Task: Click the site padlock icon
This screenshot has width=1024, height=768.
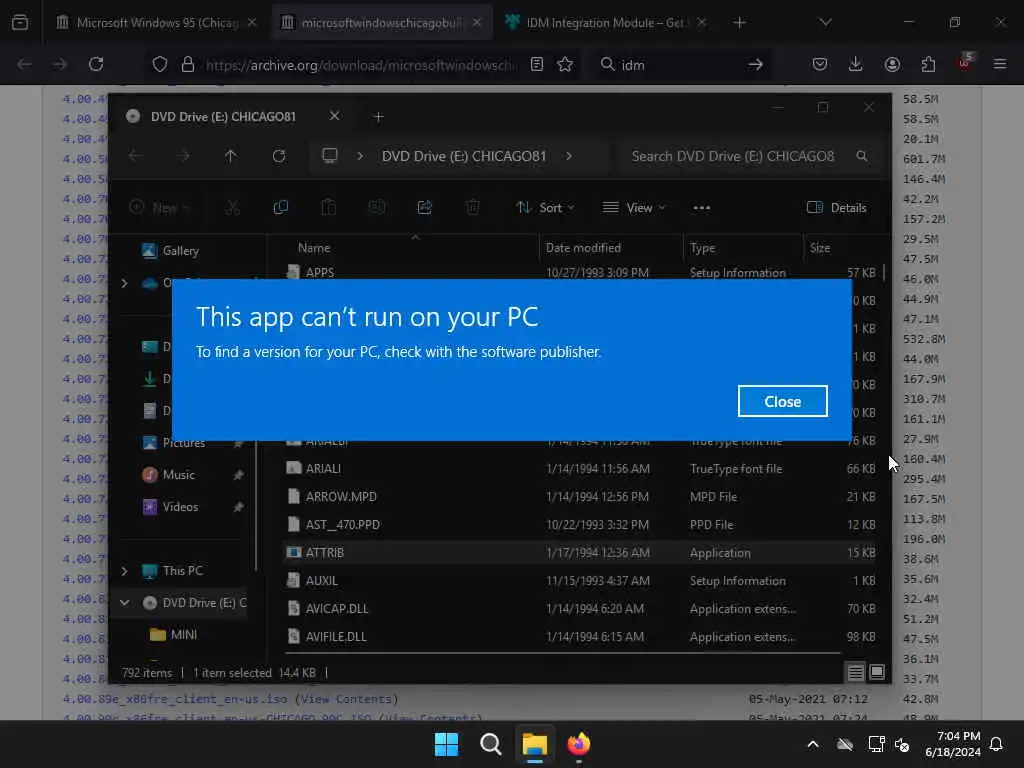Action: (188, 64)
